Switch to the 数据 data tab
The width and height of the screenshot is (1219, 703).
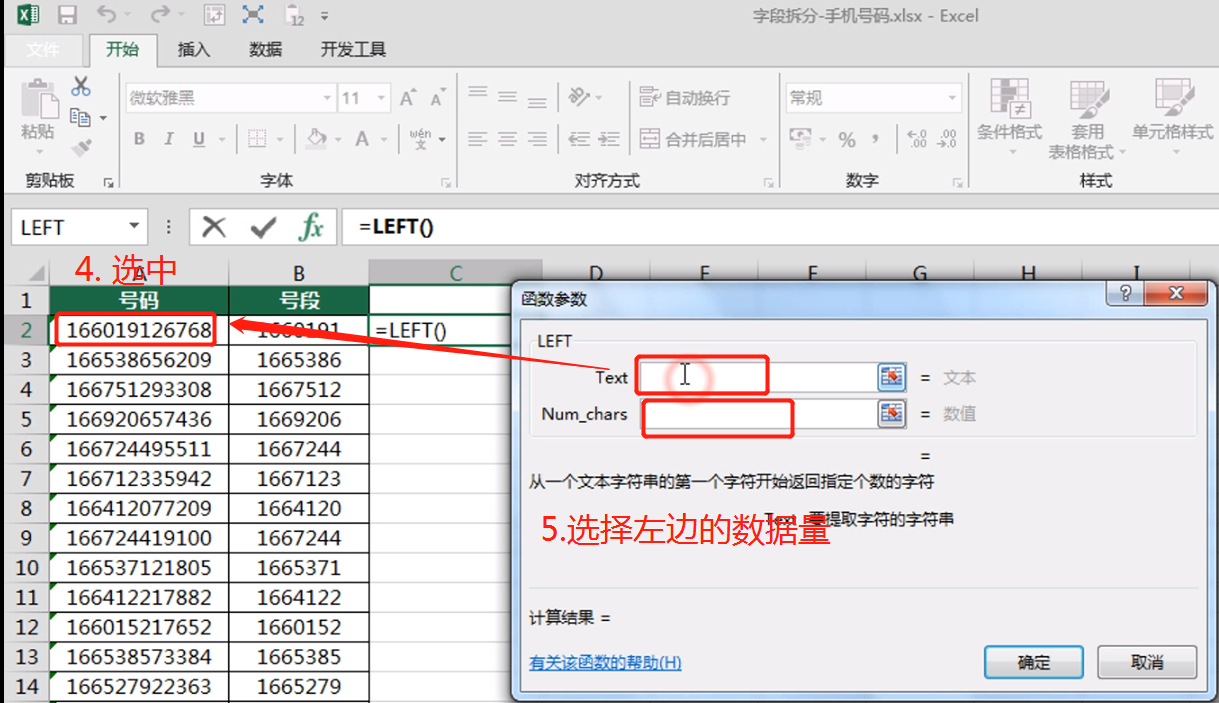[265, 50]
